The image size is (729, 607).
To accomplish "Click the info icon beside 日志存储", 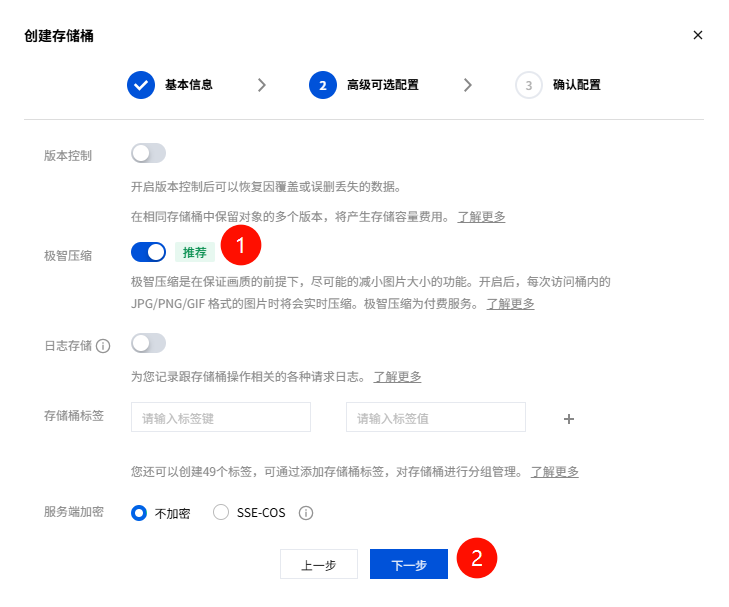I will pos(103,346).
